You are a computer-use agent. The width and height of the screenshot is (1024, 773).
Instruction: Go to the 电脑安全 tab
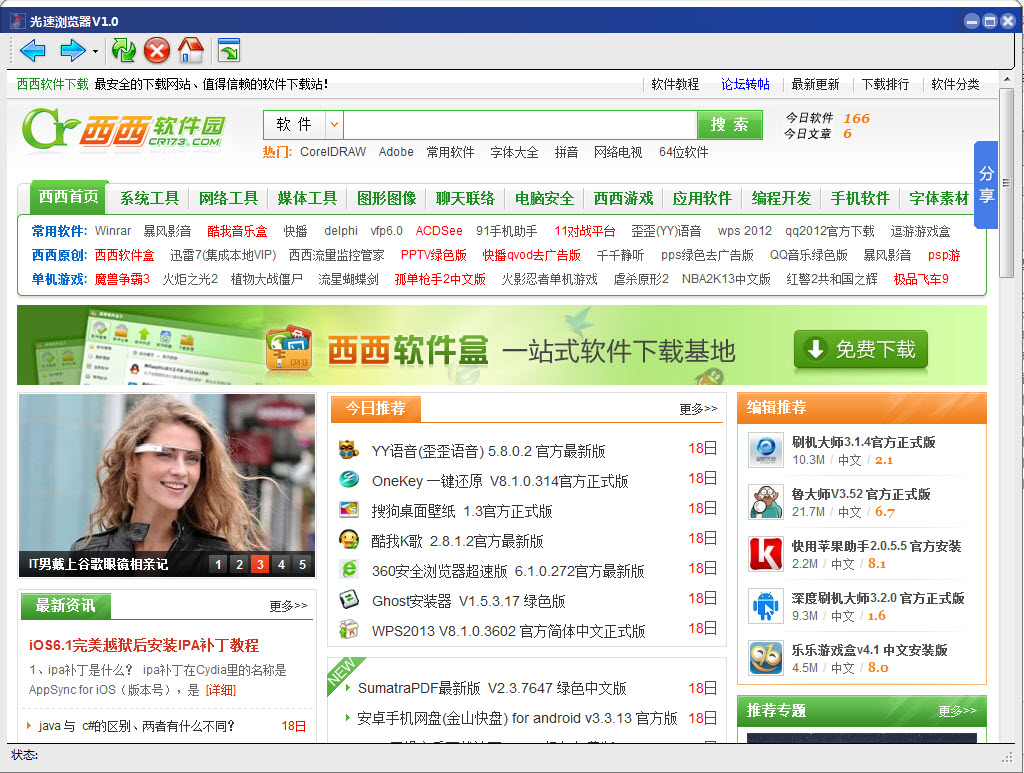(544, 198)
